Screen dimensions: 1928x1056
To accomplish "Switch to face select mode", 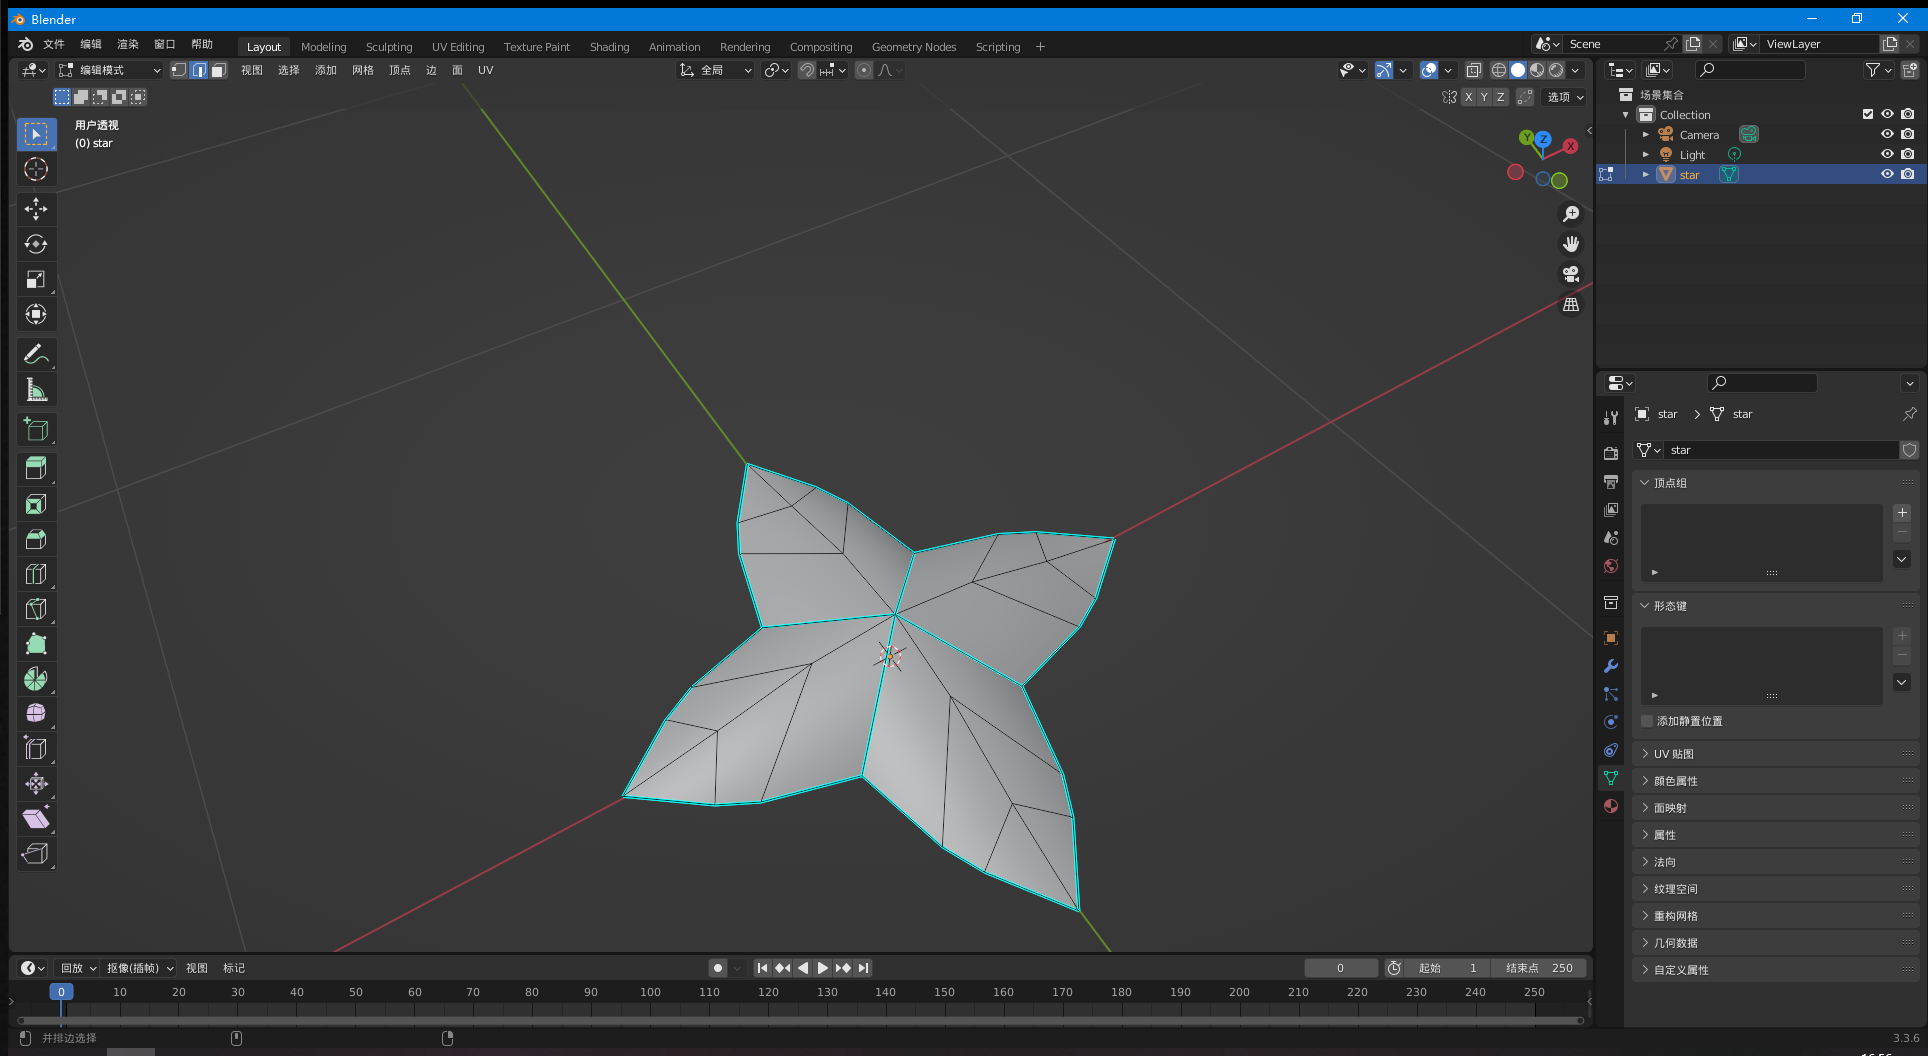I will (x=218, y=70).
